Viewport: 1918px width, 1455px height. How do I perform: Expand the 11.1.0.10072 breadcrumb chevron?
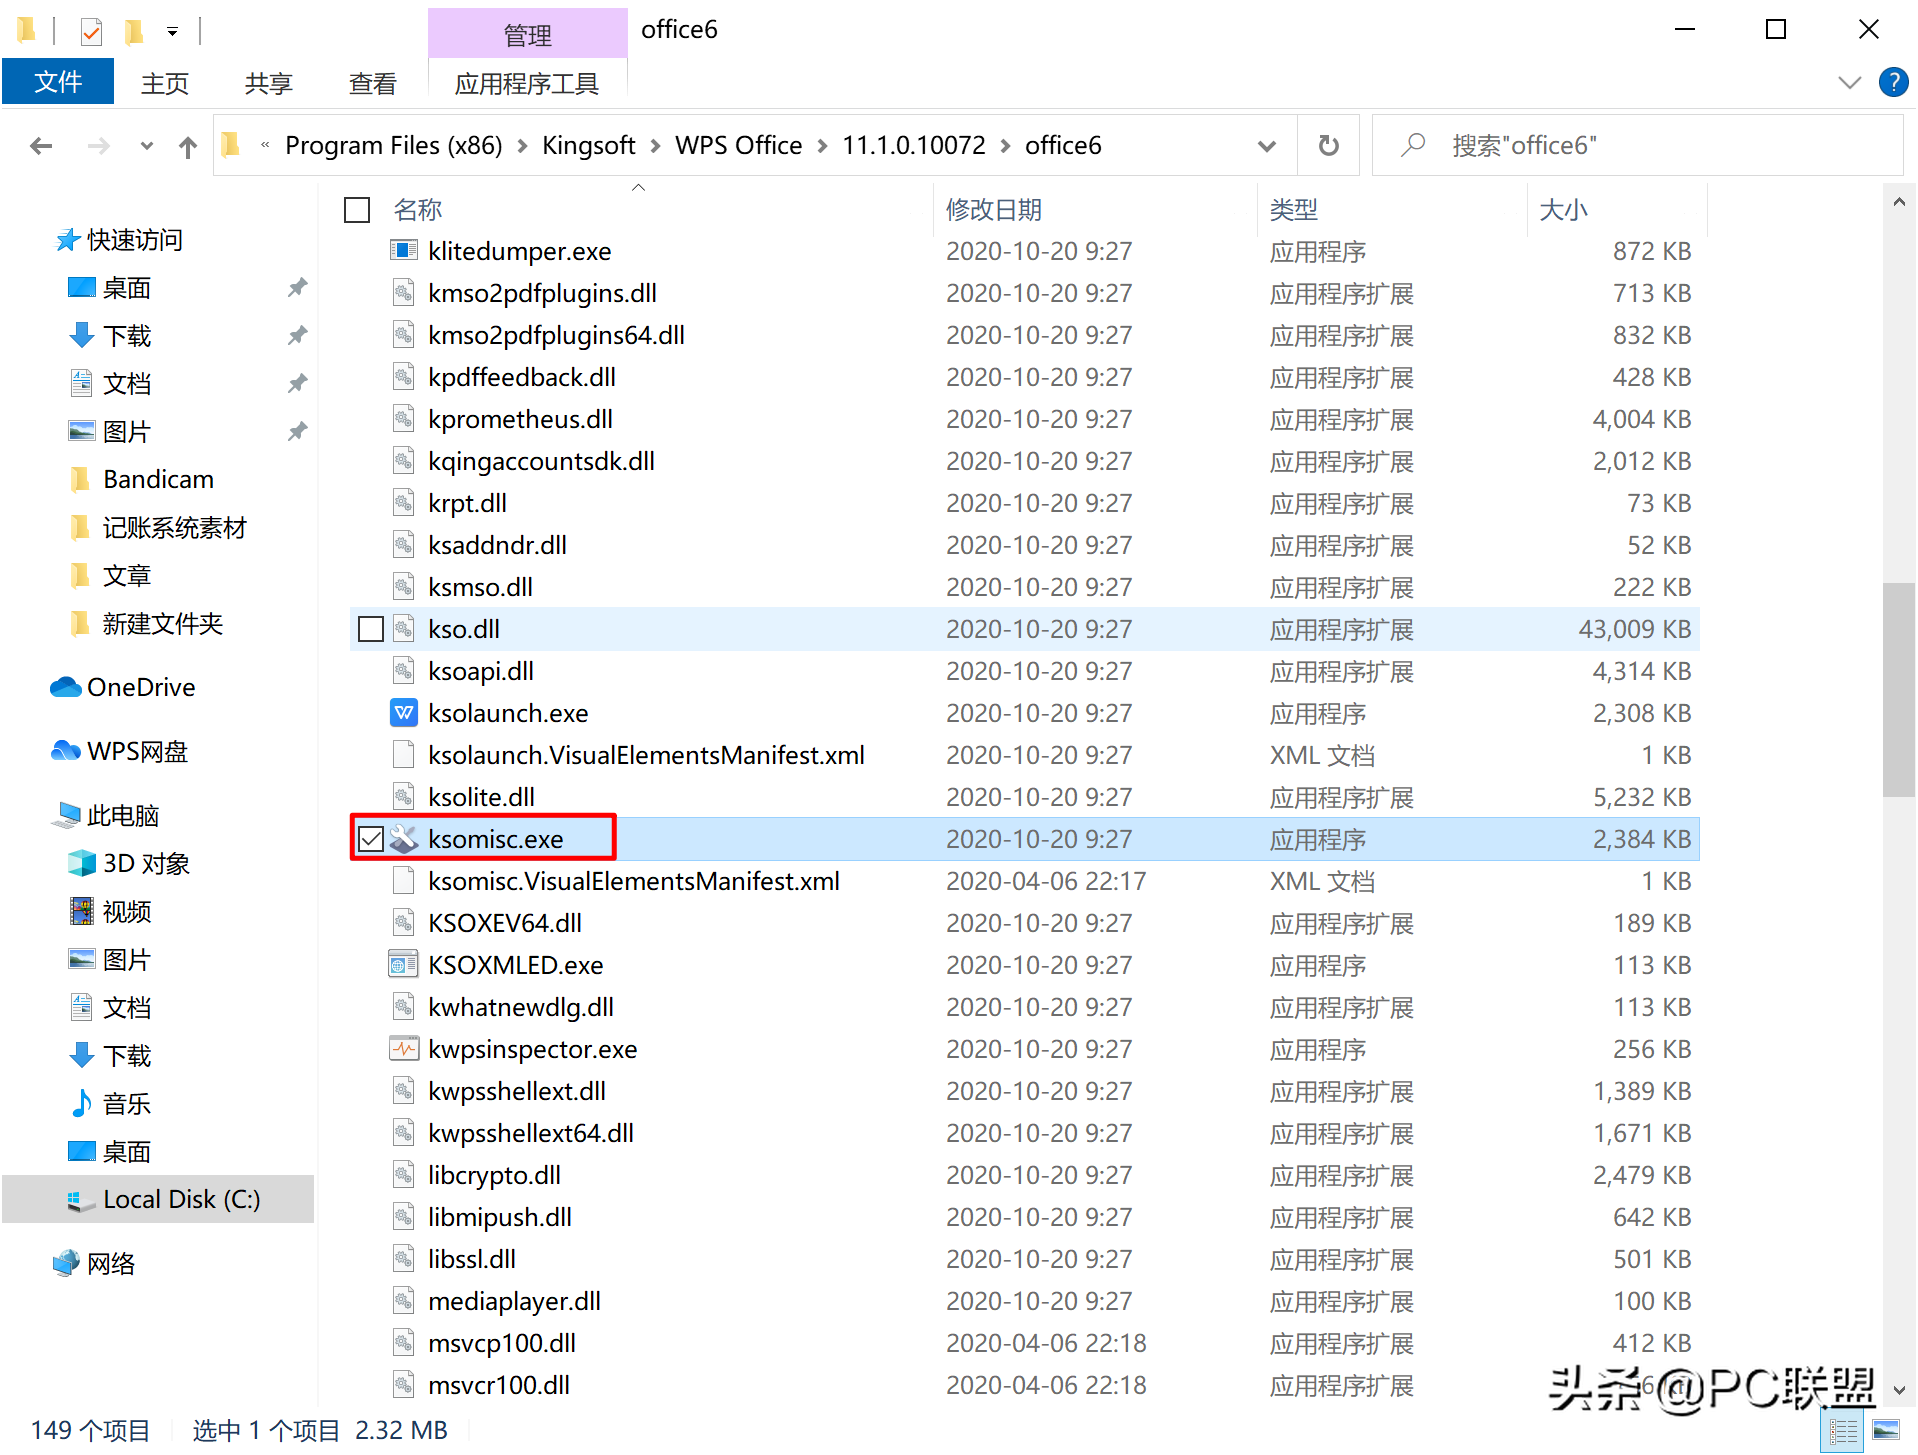[x=1005, y=146]
